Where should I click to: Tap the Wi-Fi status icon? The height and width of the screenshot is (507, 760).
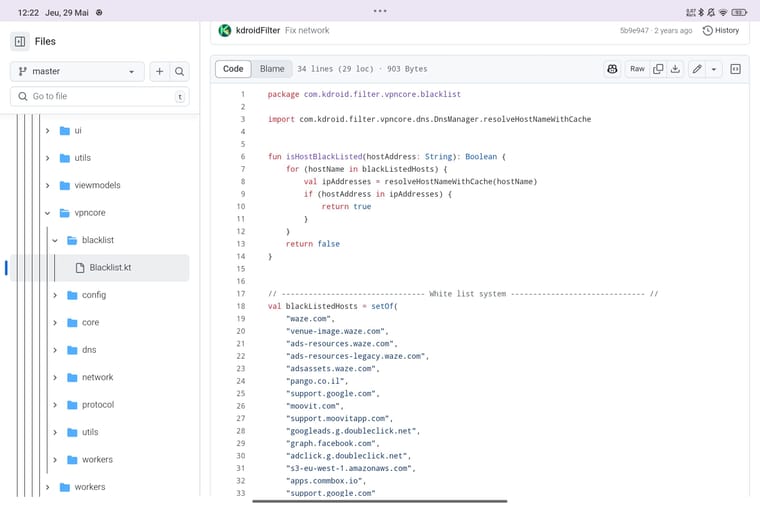pos(723,13)
